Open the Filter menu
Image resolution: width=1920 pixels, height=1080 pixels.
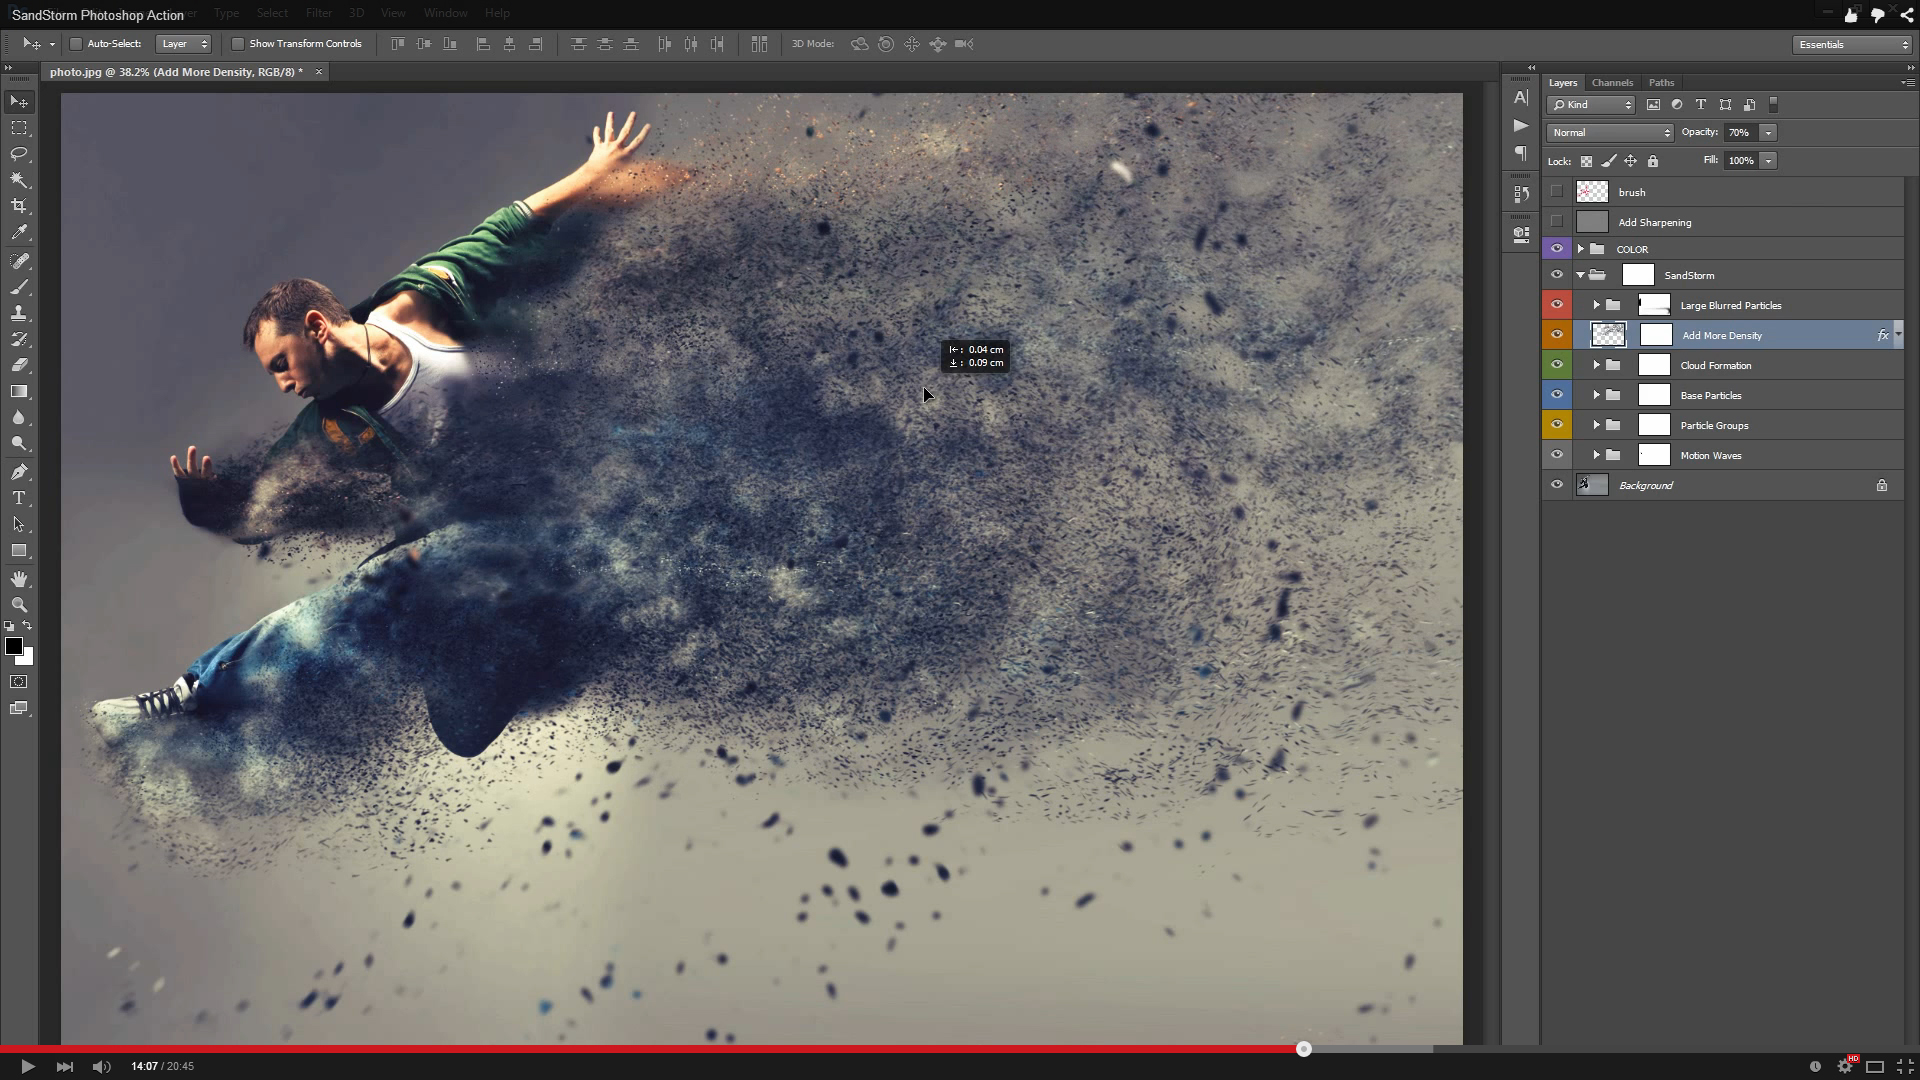point(316,12)
